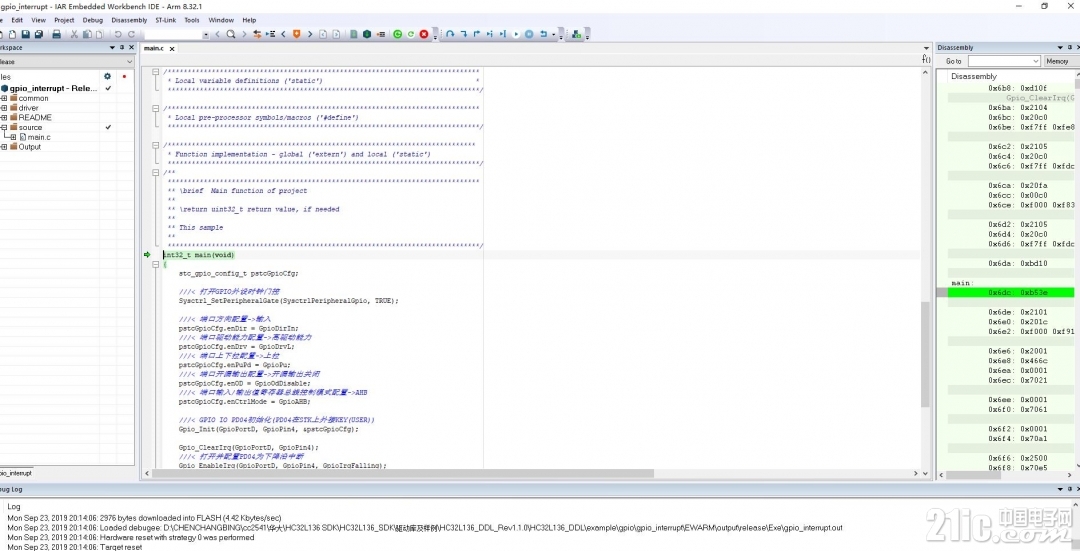Open the editor tab list arrow

[926, 48]
